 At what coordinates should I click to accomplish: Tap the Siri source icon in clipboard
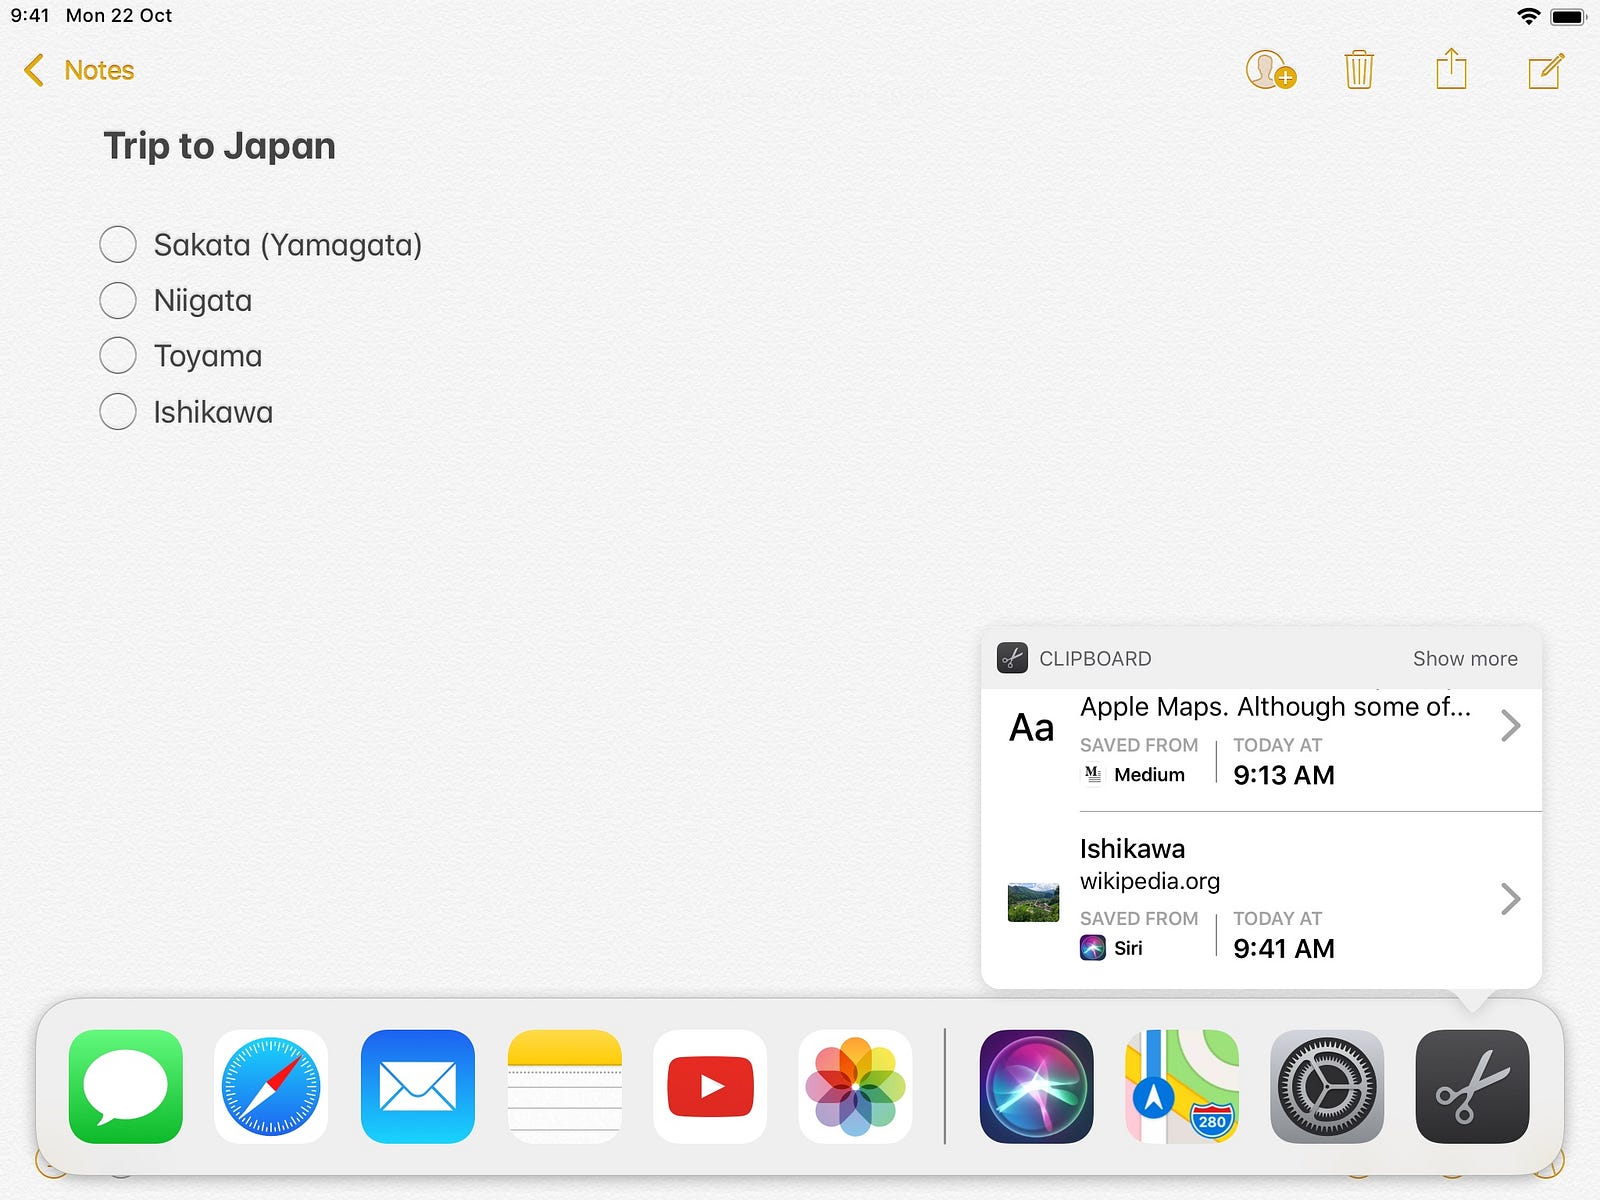click(x=1093, y=947)
